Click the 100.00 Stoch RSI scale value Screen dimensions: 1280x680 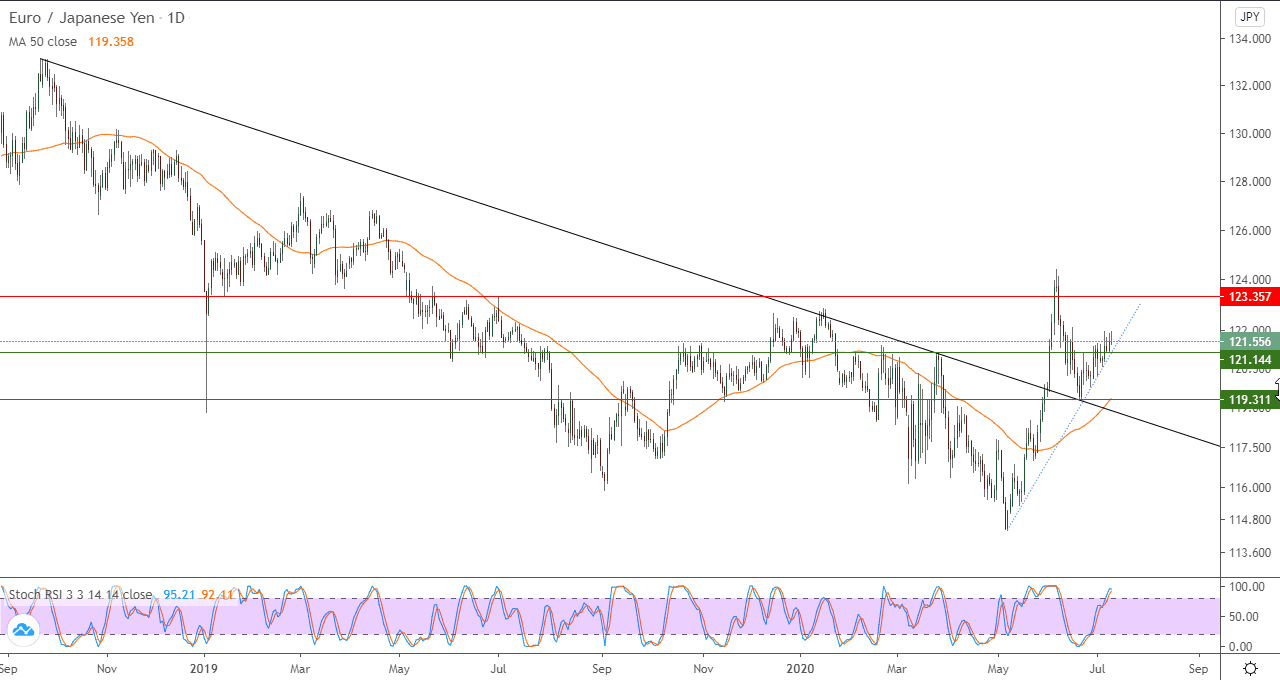pos(1247,587)
